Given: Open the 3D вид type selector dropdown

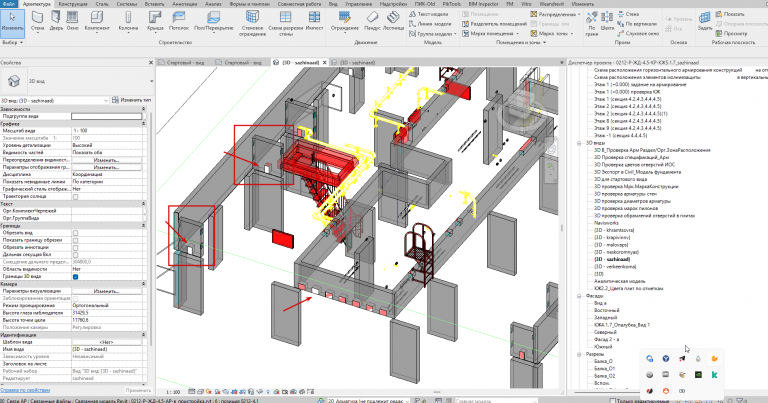Looking at the screenshot, I should [55, 100].
